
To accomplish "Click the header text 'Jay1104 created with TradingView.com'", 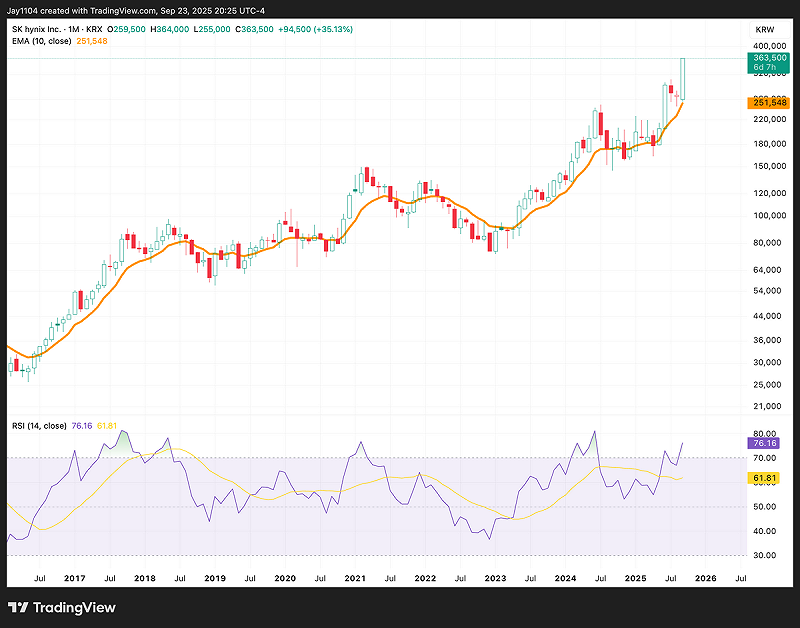I will [x=81, y=11].
